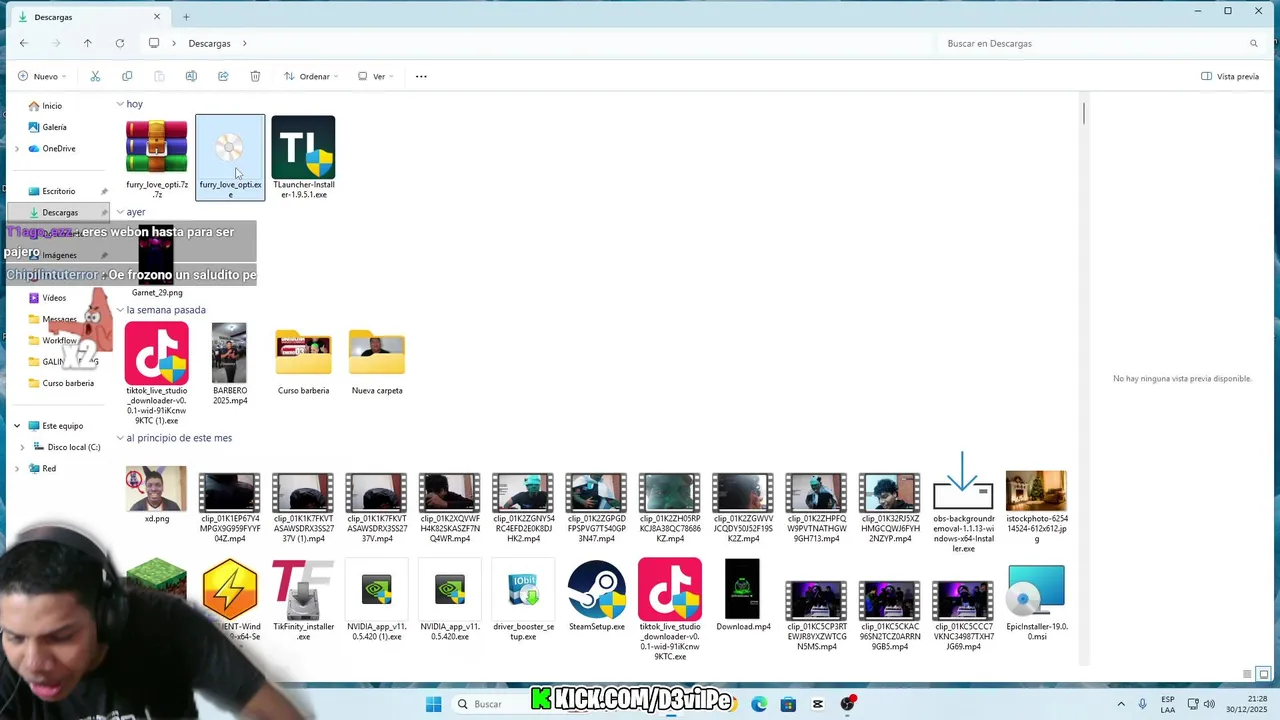Open Galería in the sidebar
1280x720 pixels.
pyautogui.click(x=47, y=127)
